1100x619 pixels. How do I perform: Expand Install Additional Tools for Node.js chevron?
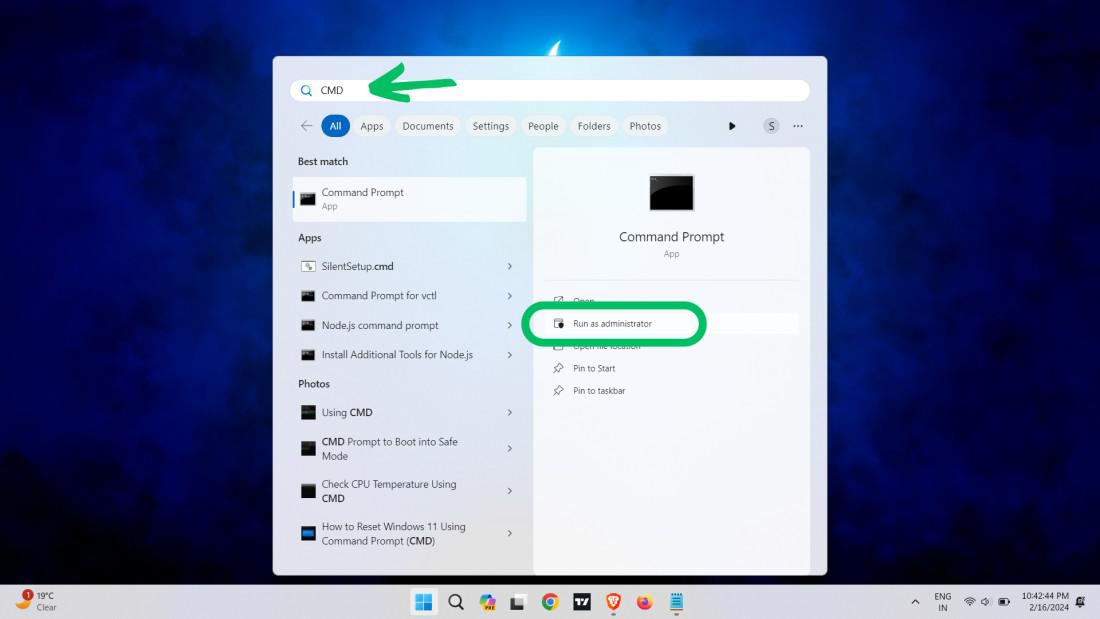509,354
